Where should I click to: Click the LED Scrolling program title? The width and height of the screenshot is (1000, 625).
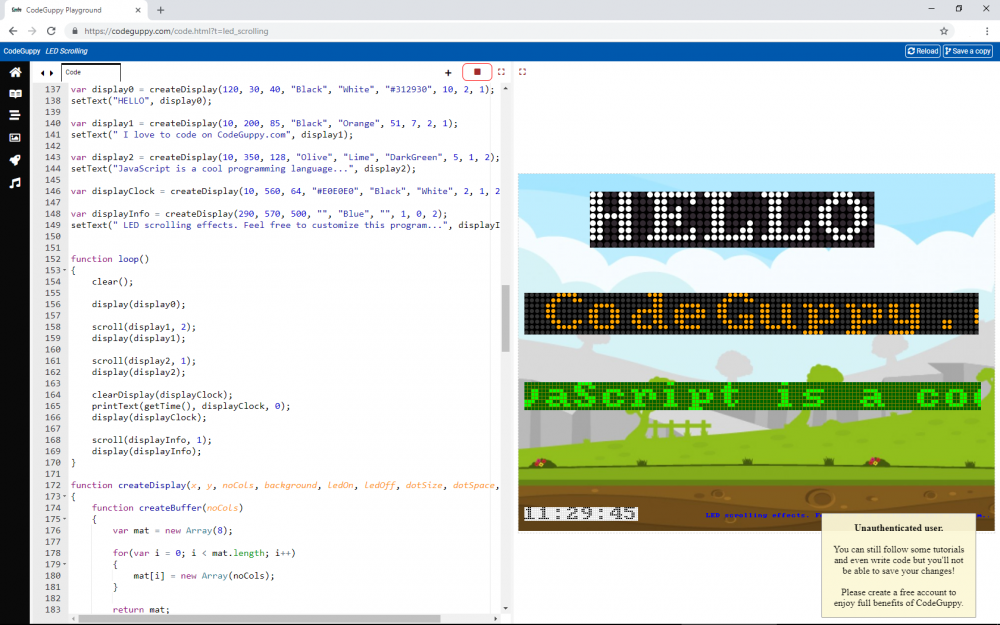click(x=66, y=51)
